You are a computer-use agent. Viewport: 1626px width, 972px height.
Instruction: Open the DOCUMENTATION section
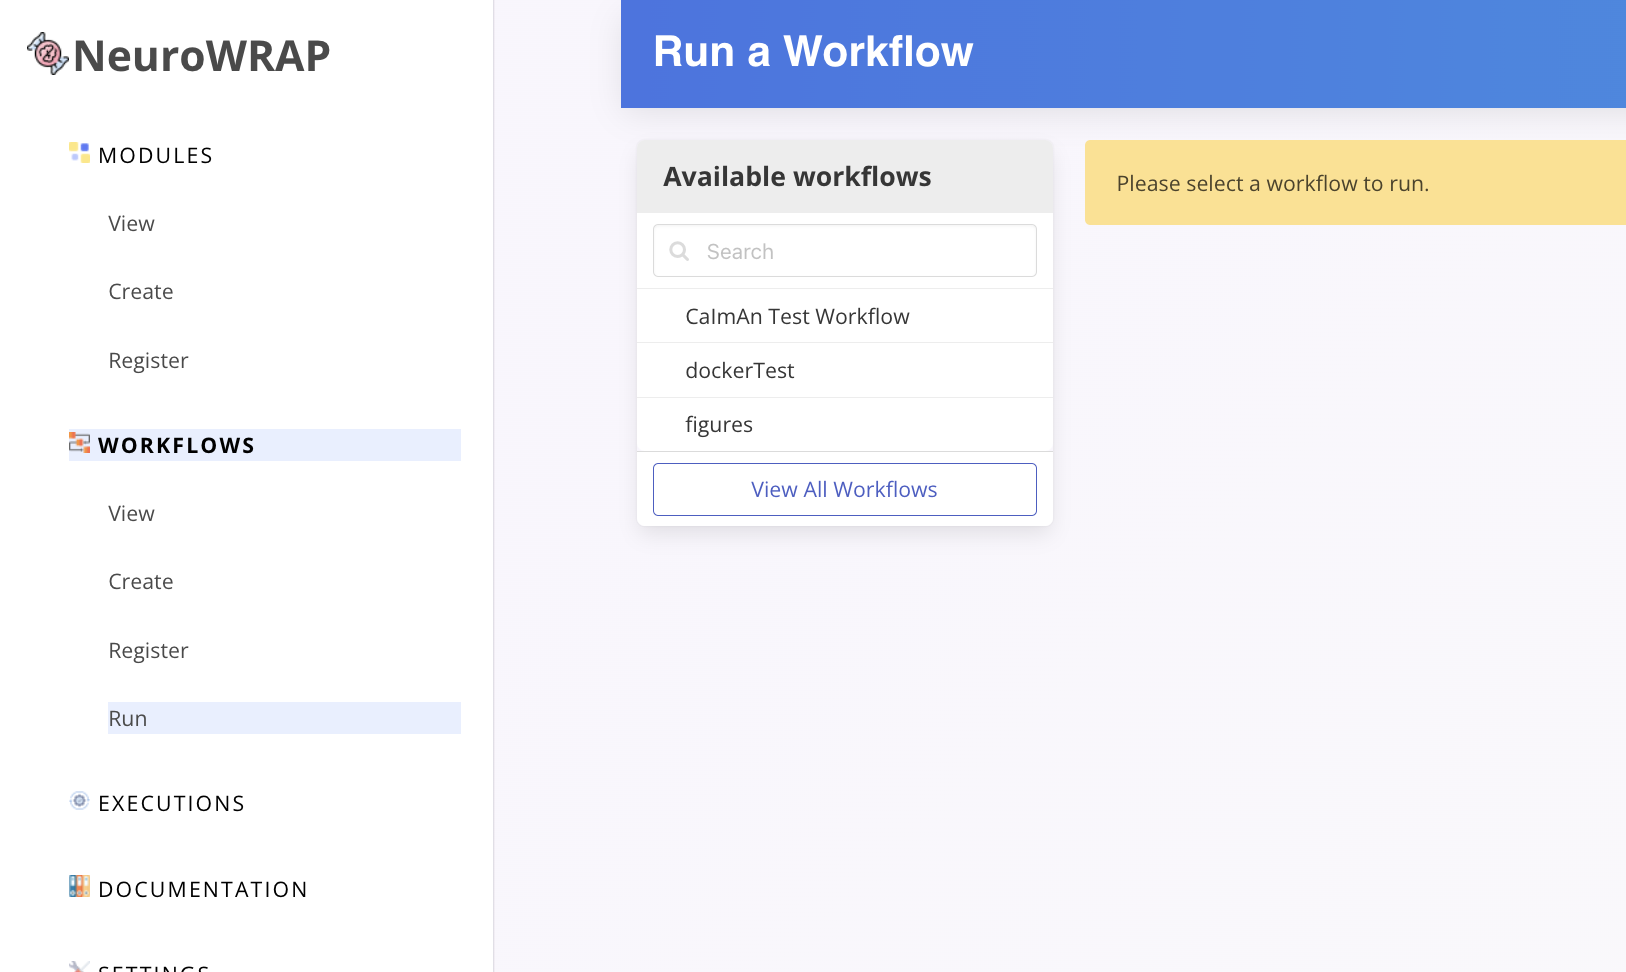[x=203, y=890]
